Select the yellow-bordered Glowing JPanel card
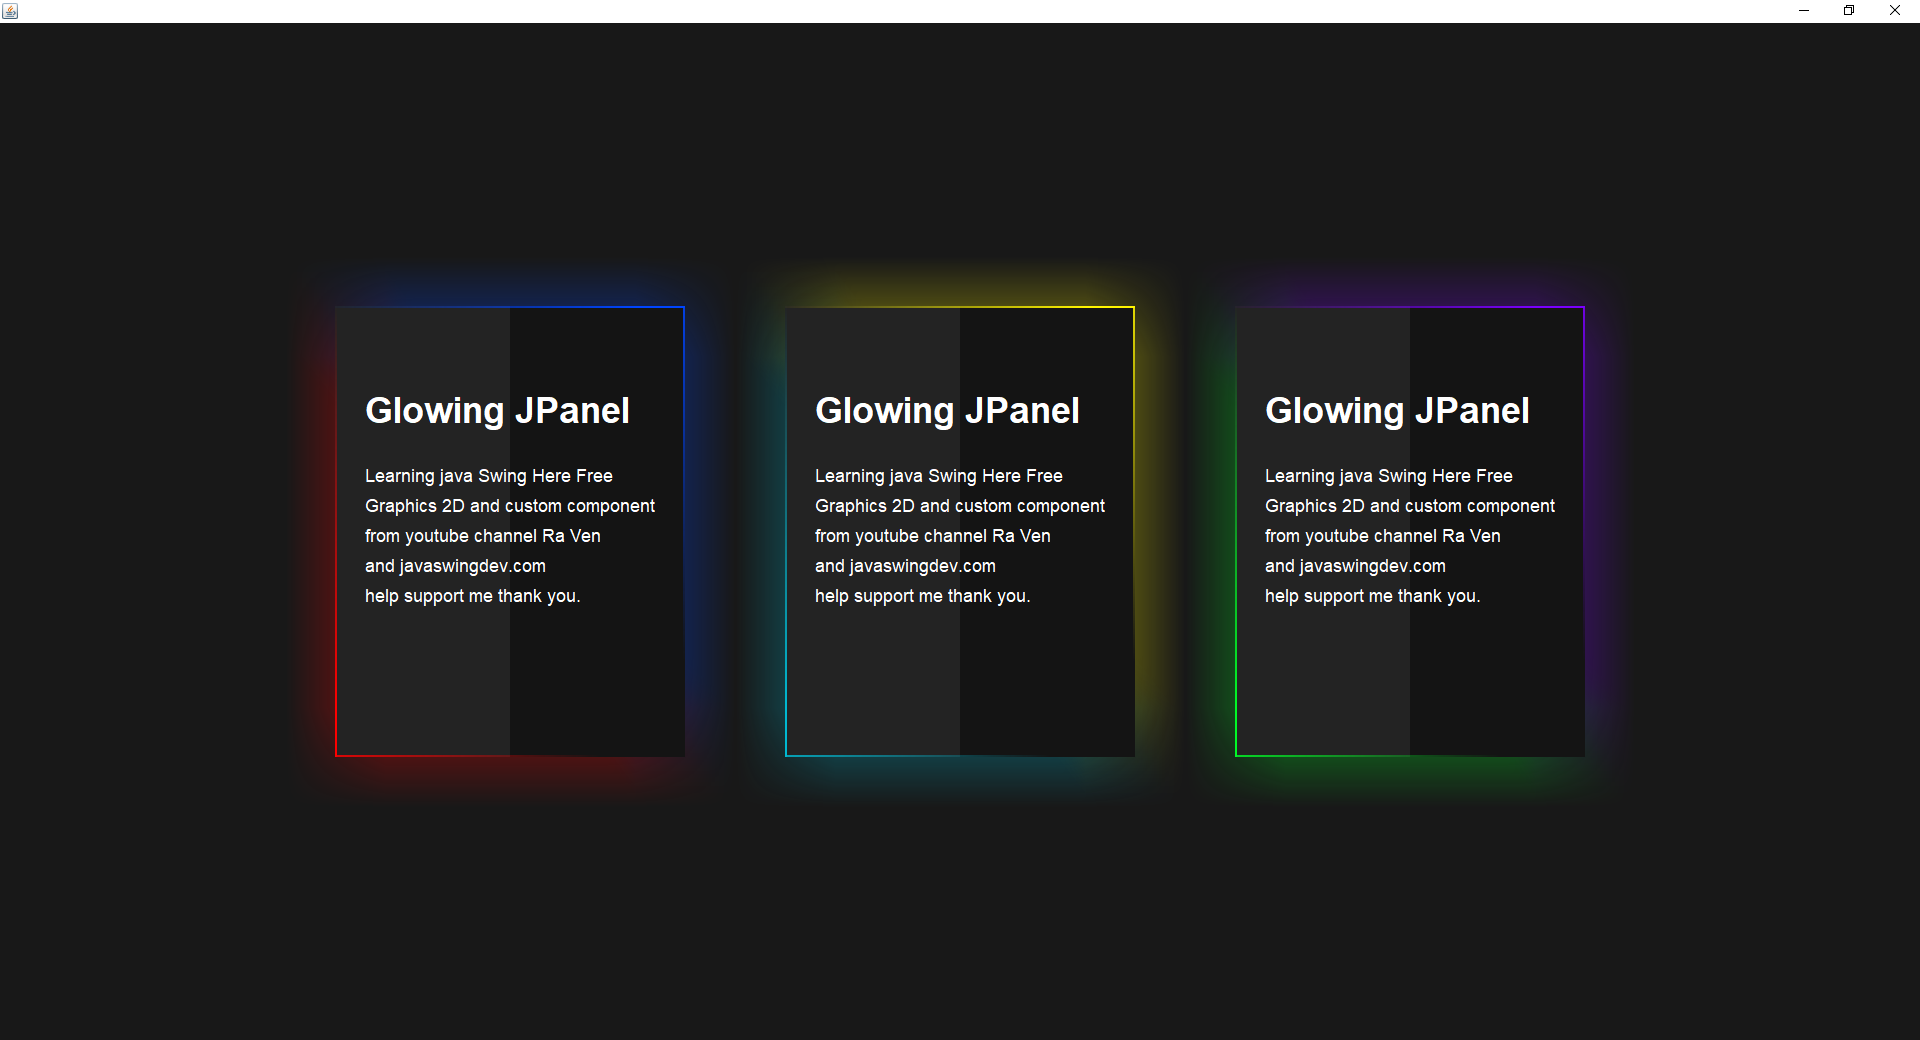The width and height of the screenshot is (1920, 1040). pos(960,530)
